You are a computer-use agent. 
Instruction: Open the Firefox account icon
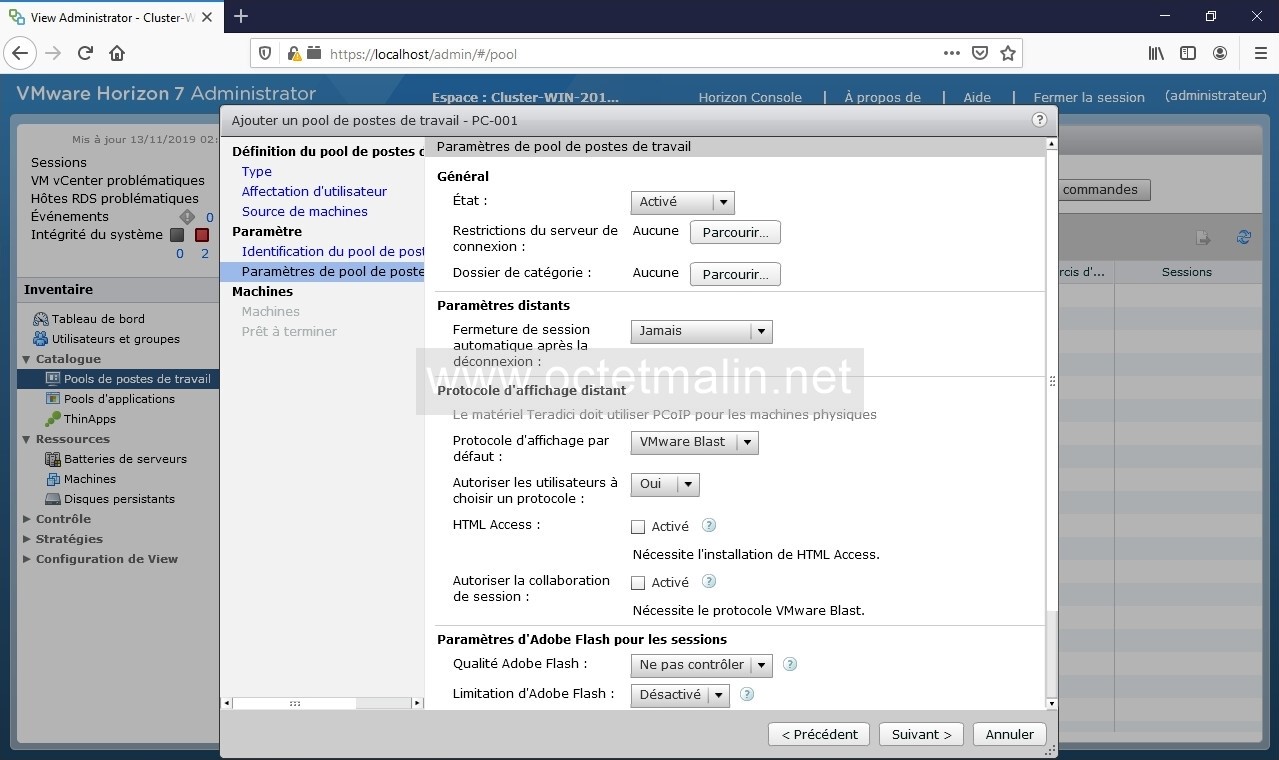pos(1220,53)
